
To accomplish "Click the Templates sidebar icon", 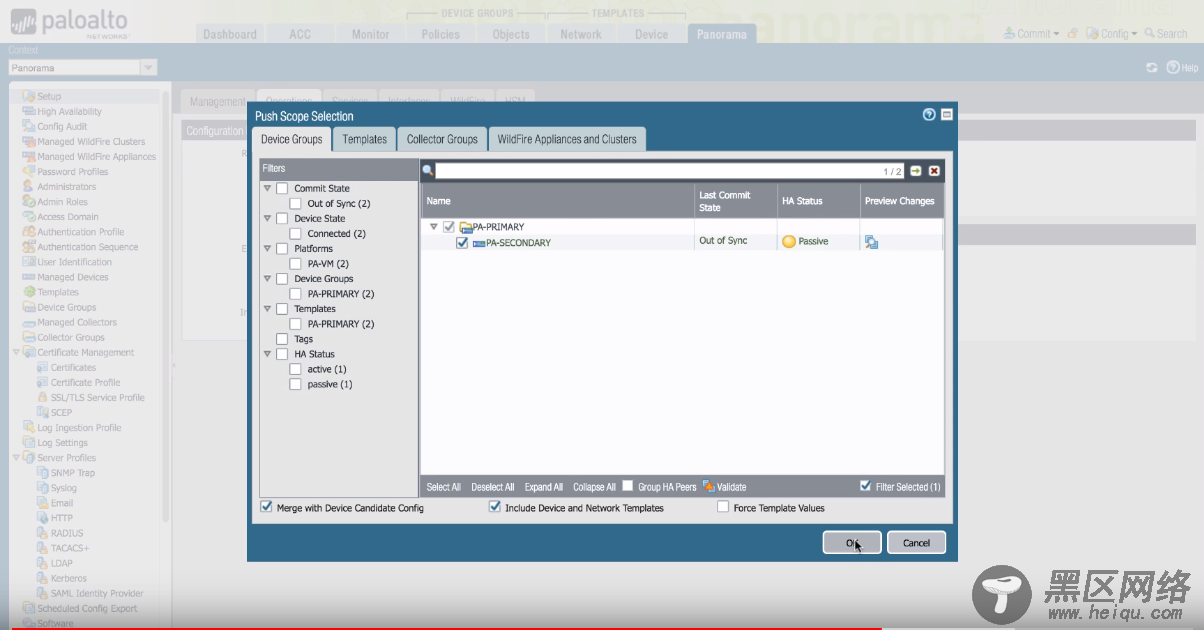I will [x=29, y=292].
